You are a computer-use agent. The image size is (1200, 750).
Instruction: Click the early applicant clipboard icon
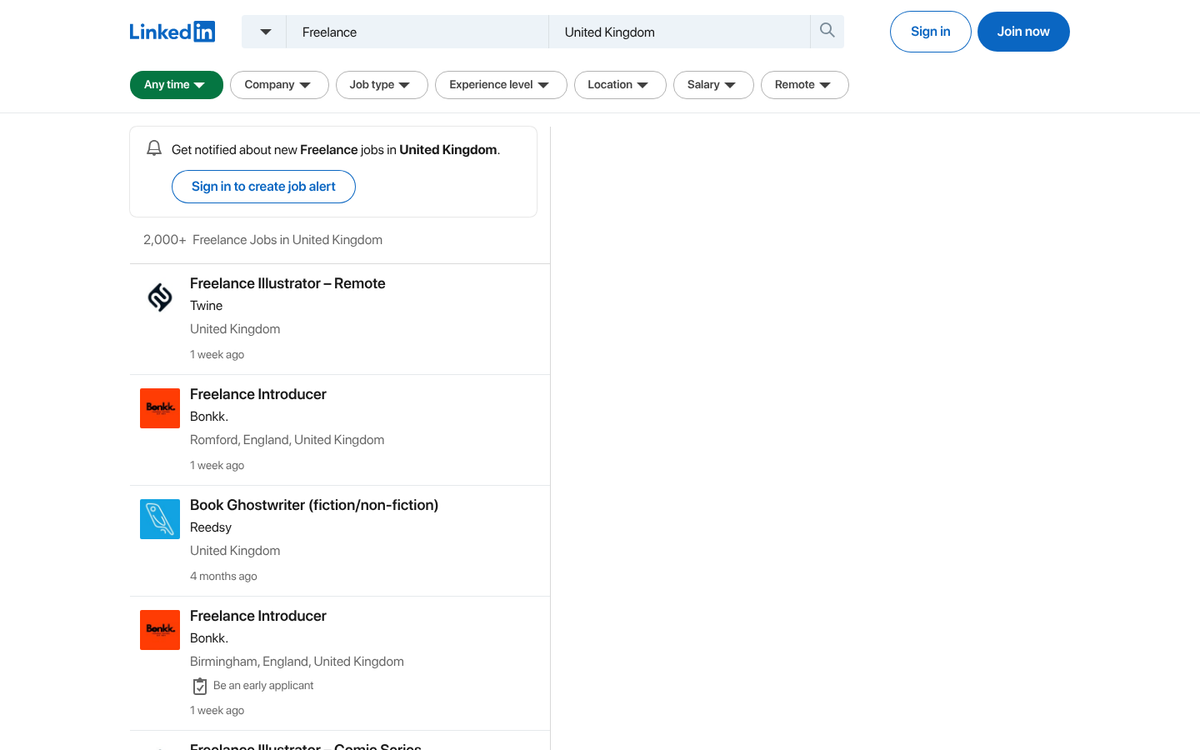pos(200,685)
